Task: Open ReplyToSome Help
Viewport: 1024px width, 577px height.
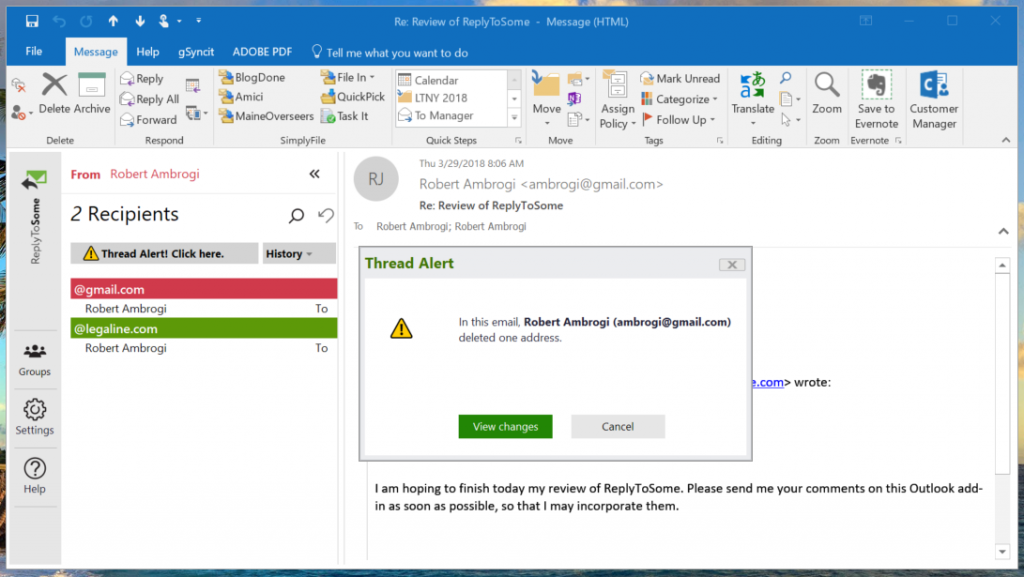Action: coord(34,476)
